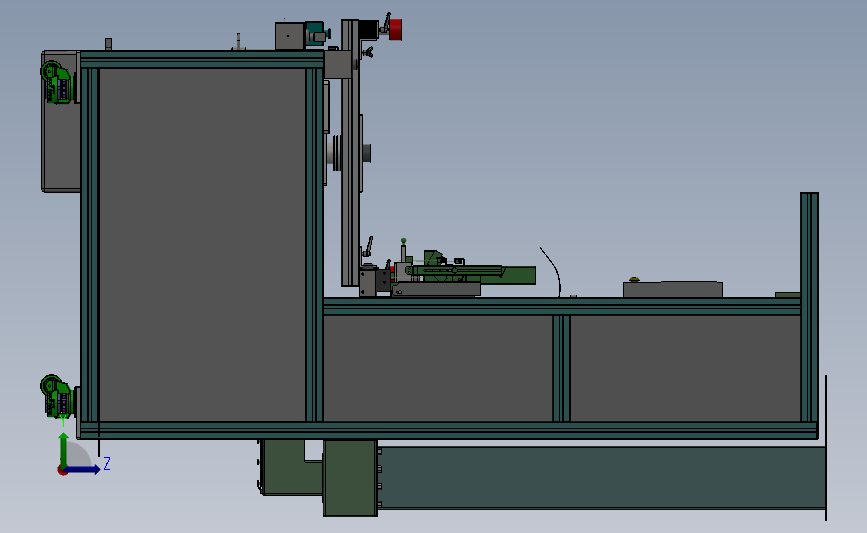This screenshot has height=533, width=867.
Task: Select the red knob atop the column
Action: tap(395, 30)
